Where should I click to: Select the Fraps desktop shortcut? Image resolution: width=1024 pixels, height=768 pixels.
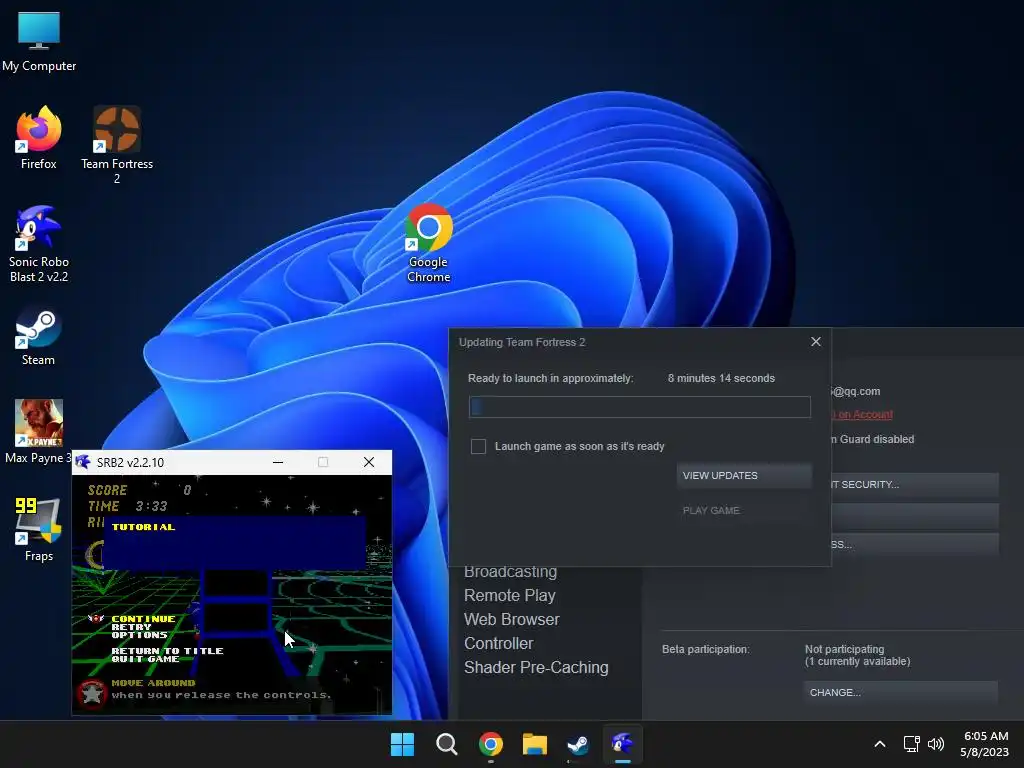point(39,530)
